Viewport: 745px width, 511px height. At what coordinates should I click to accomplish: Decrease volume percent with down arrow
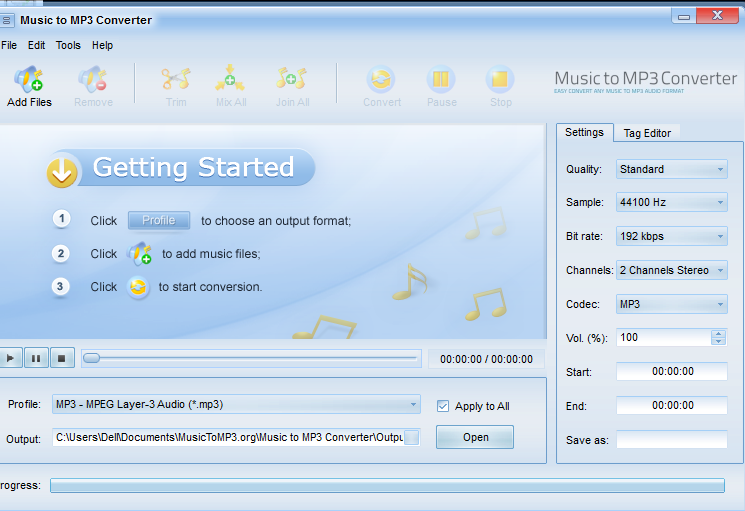coord(718,341)
